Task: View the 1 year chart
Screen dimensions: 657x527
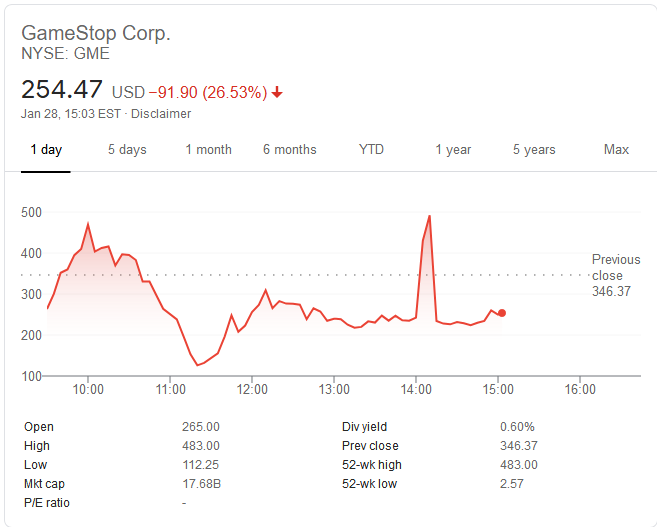Action: click(x=453, y=150)
